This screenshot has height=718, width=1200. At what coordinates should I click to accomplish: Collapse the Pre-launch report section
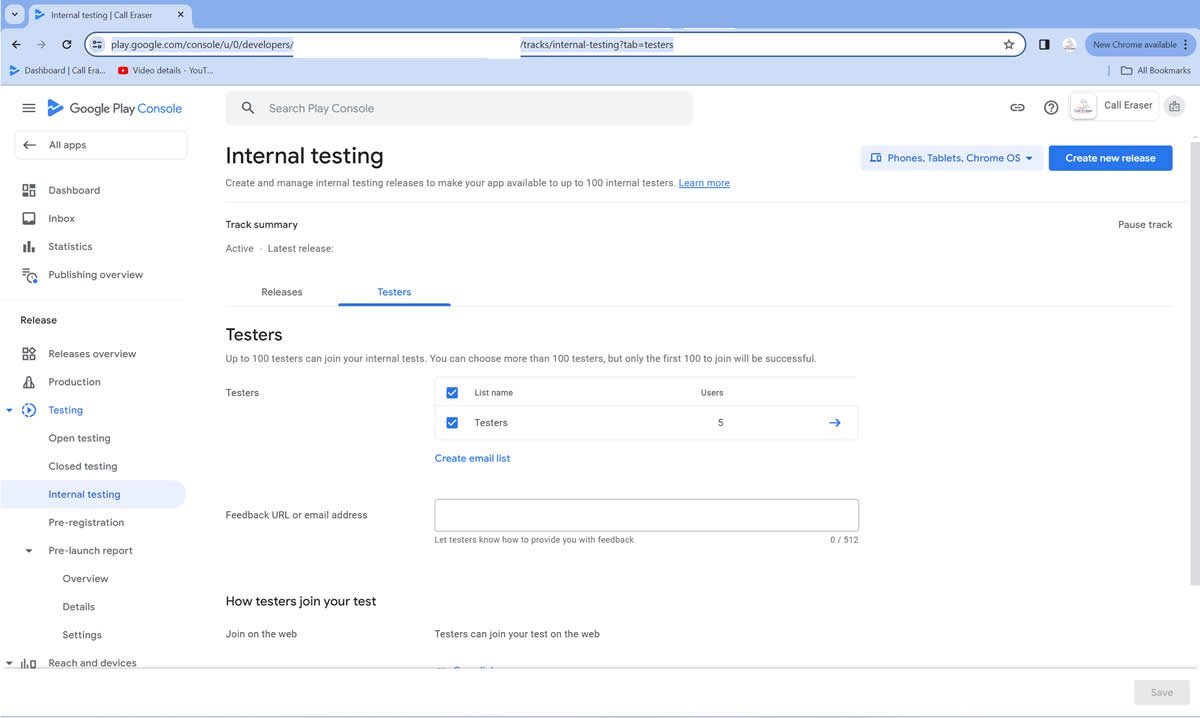point(29,551)
